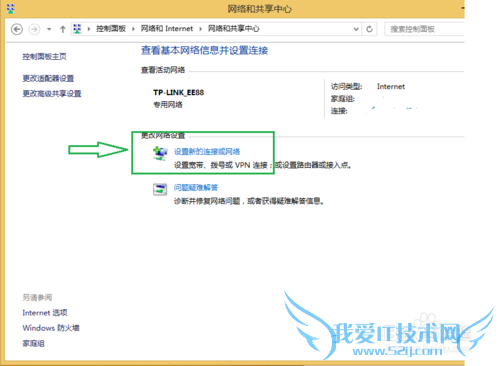Open Windows 防火墙 link
The image size is (500, 366).
coord(51,328)
